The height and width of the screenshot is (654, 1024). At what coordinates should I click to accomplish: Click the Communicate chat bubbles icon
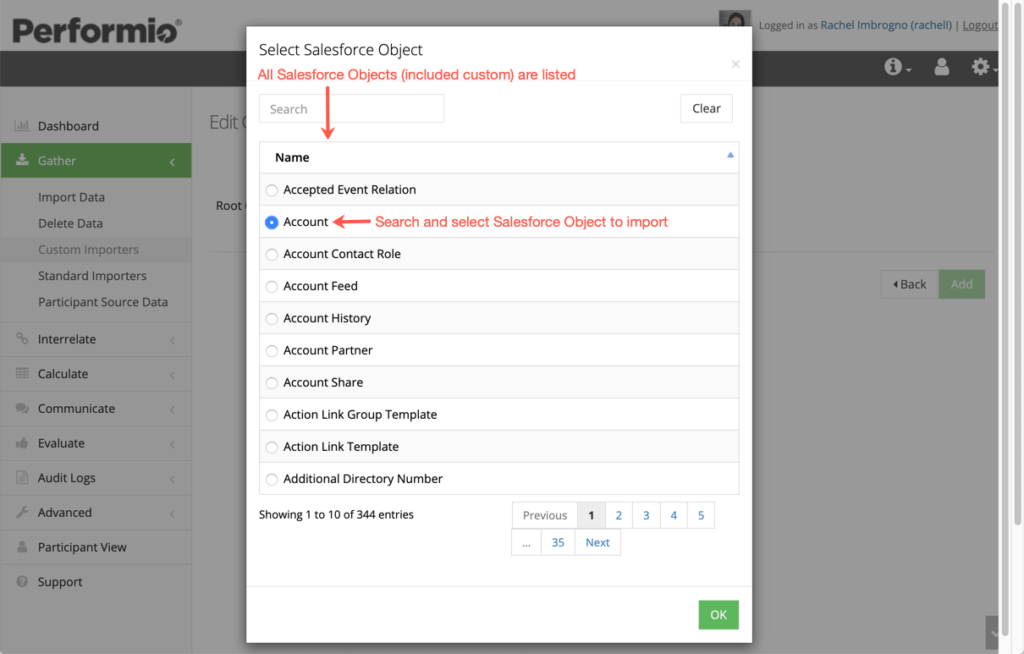22,408
